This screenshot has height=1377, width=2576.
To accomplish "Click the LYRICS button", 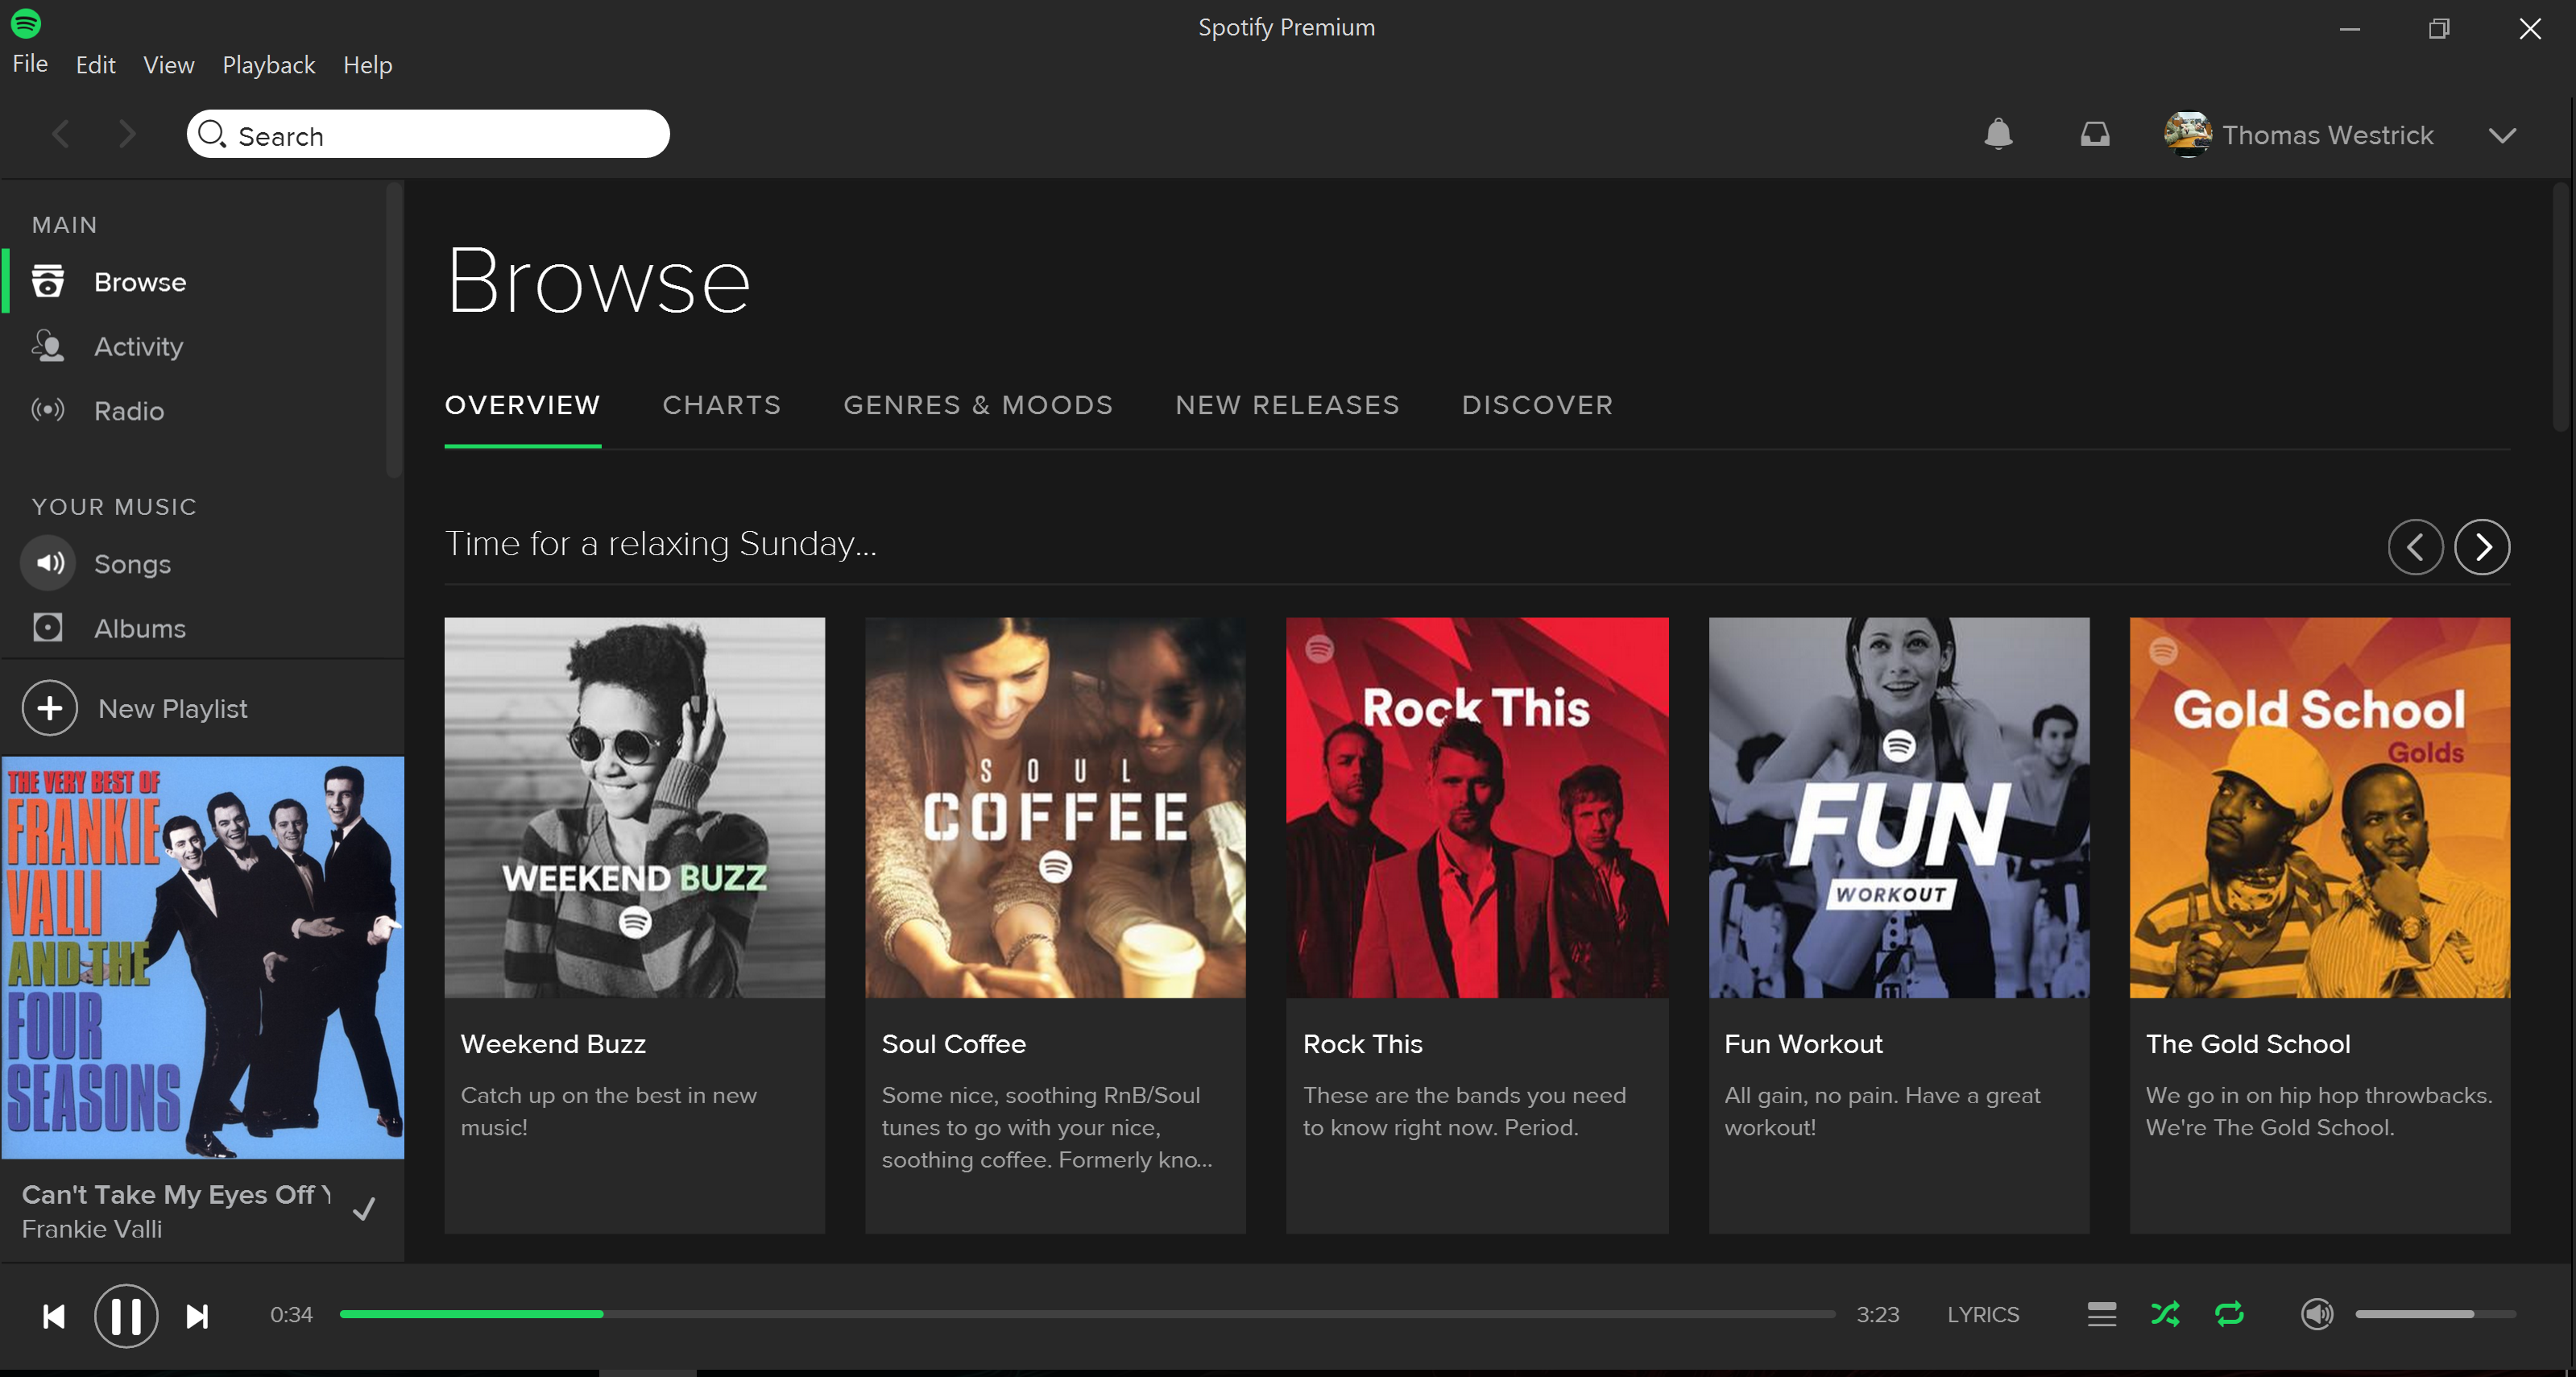I will pyautogui.click(x=1982, y=1314).
